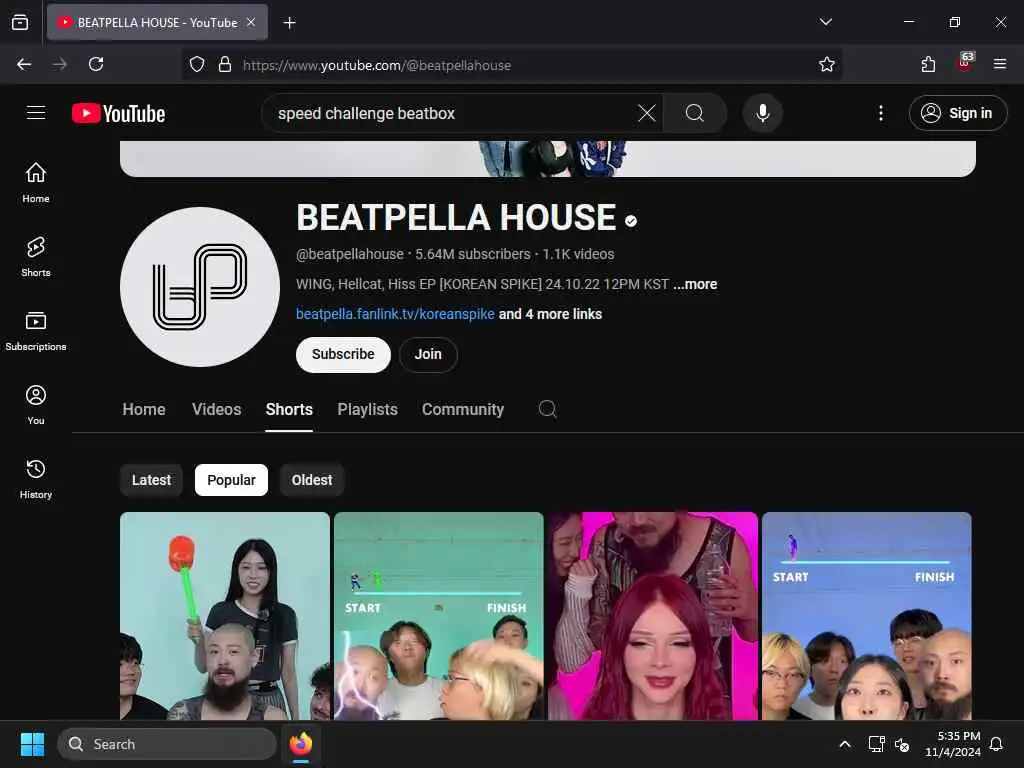Filter shorts by Oldest
Screen dimensions: 1024x768
pos(312,480)
